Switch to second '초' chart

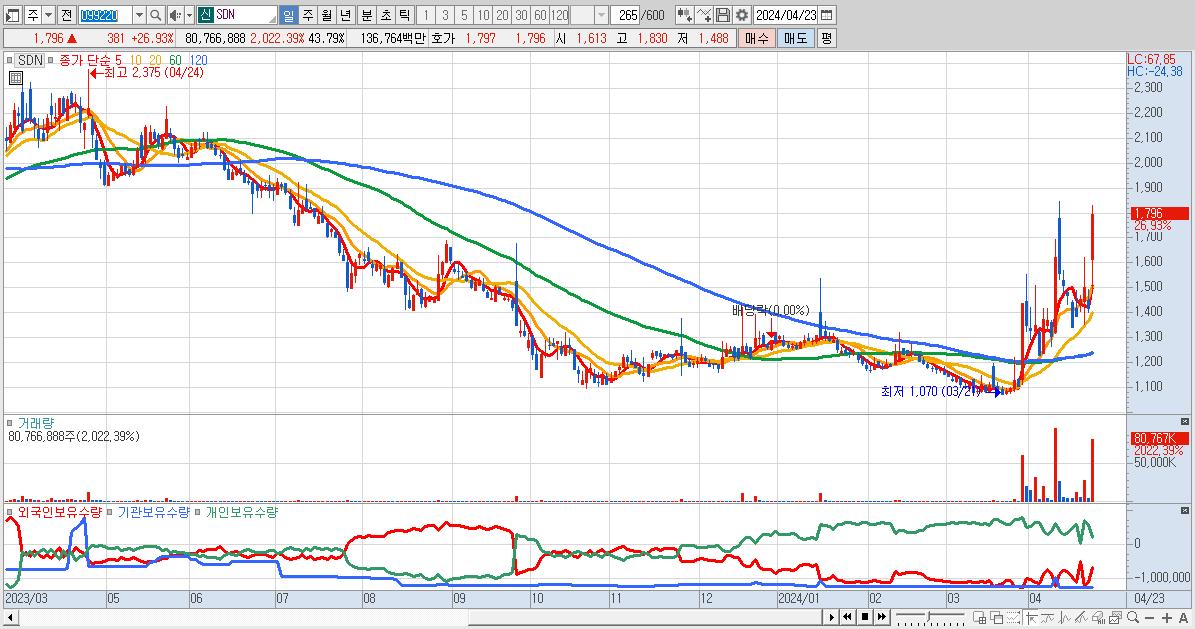386,14
